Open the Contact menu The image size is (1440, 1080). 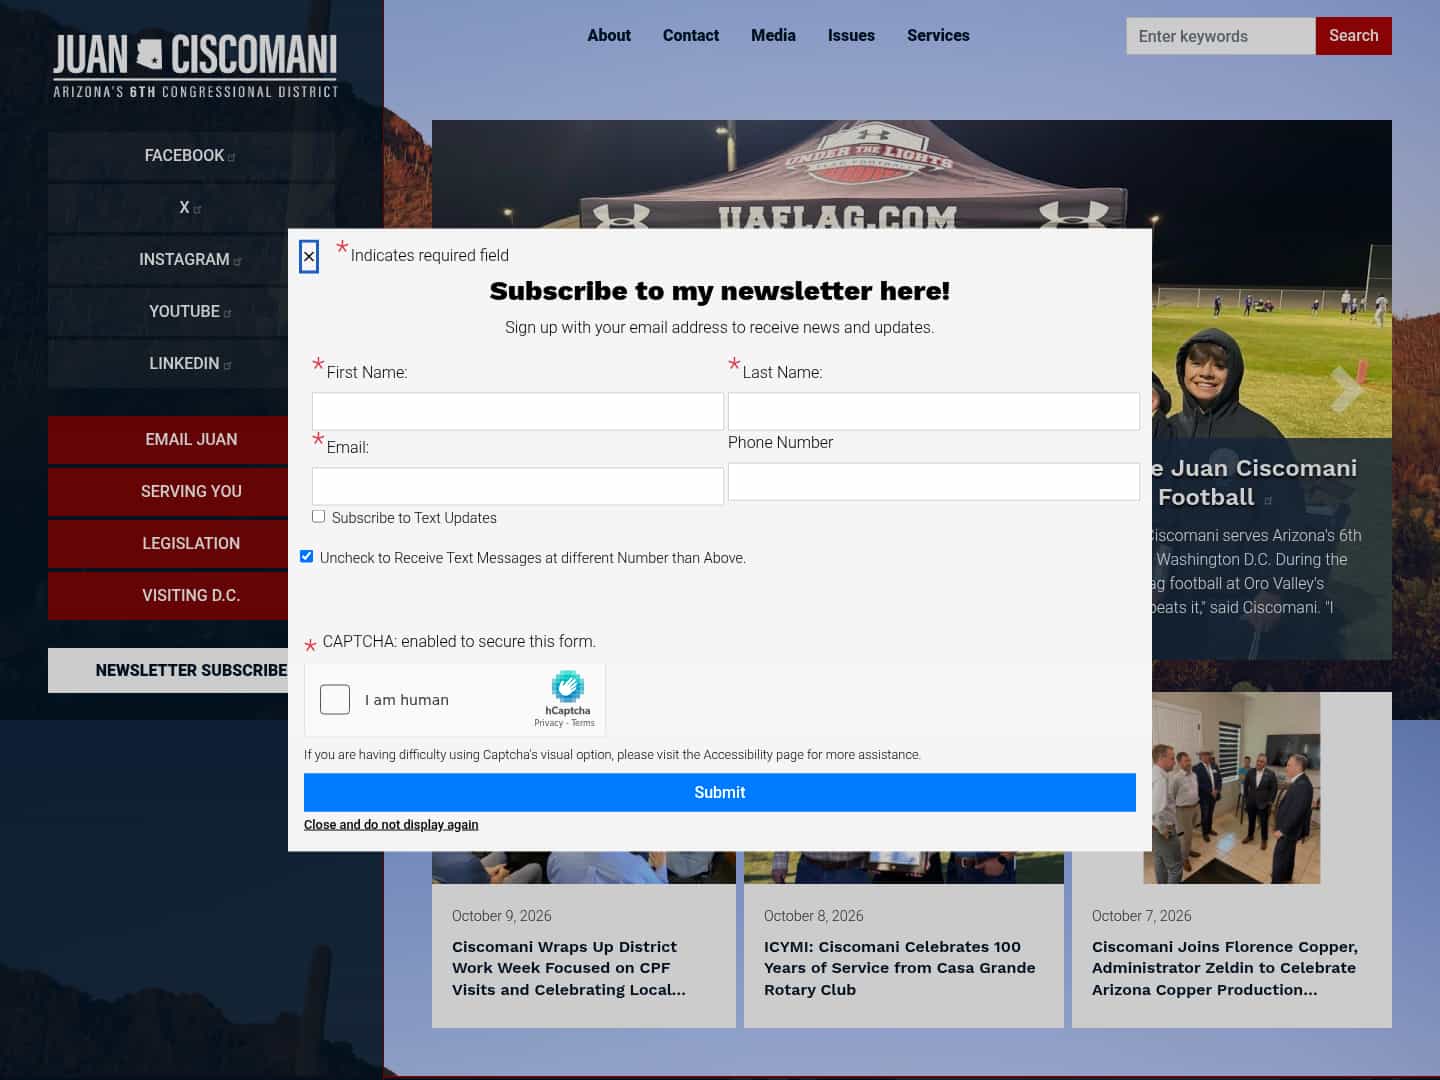(691, 35)
